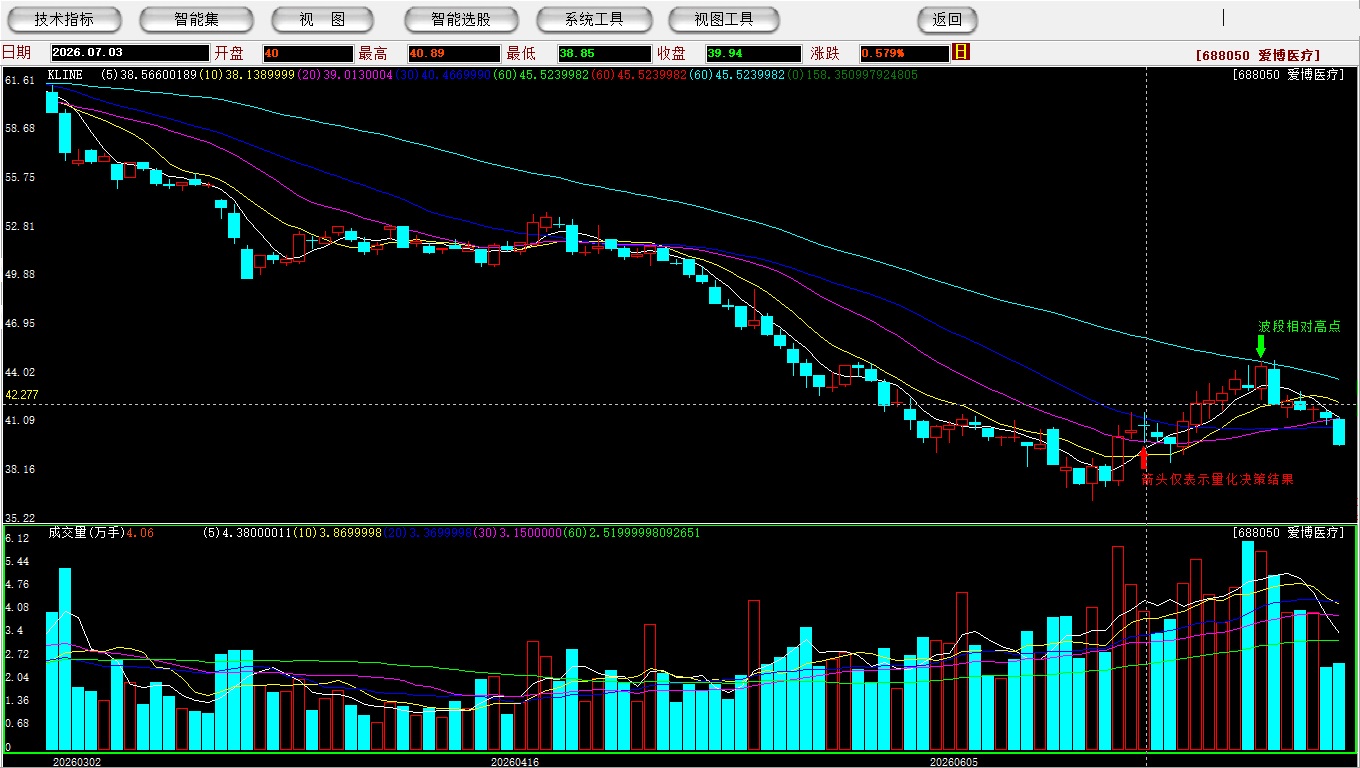Click the 6.12 volume axis label
This screenshot has height=768, width=1360.
point(17,538)
